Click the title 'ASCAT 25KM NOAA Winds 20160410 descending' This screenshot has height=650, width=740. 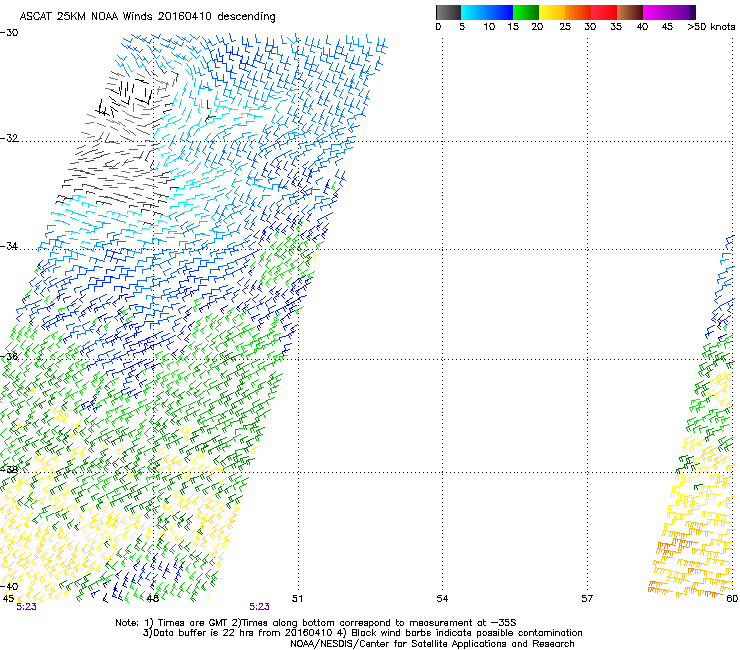pos(147,17)
